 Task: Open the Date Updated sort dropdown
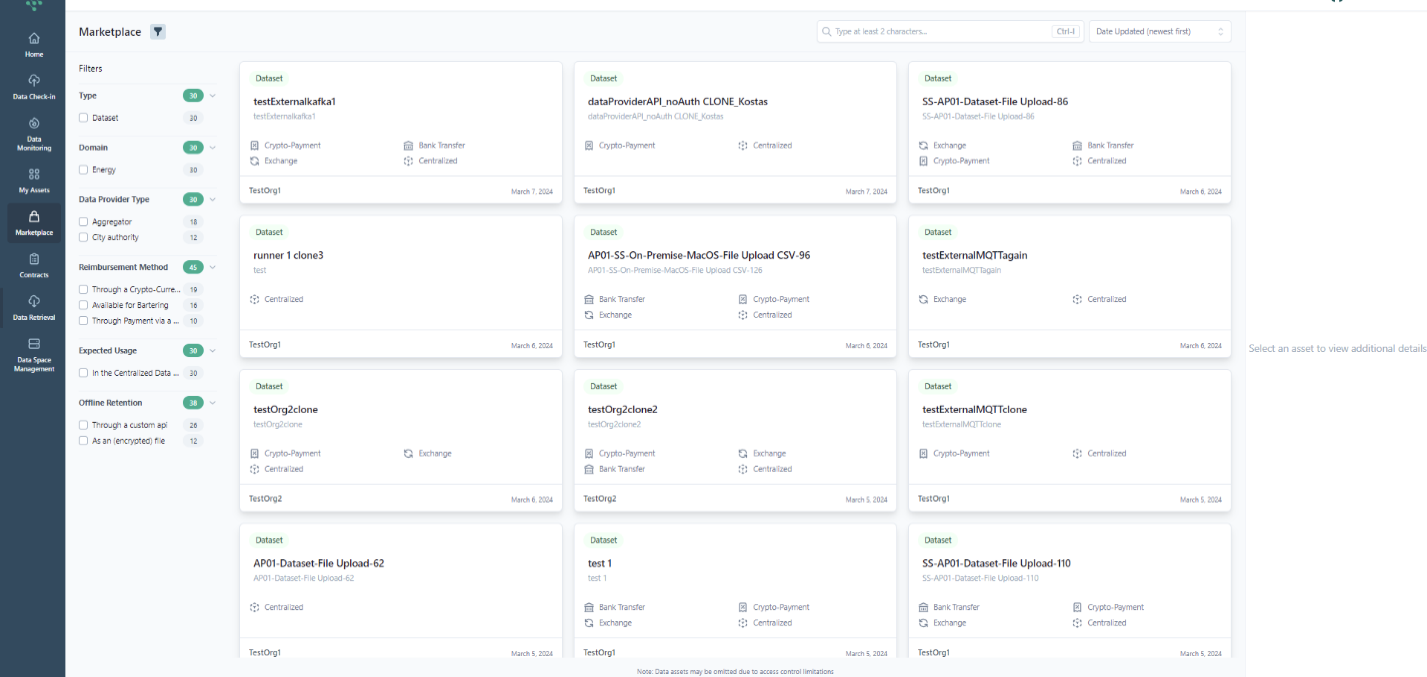click(1159, 32)
